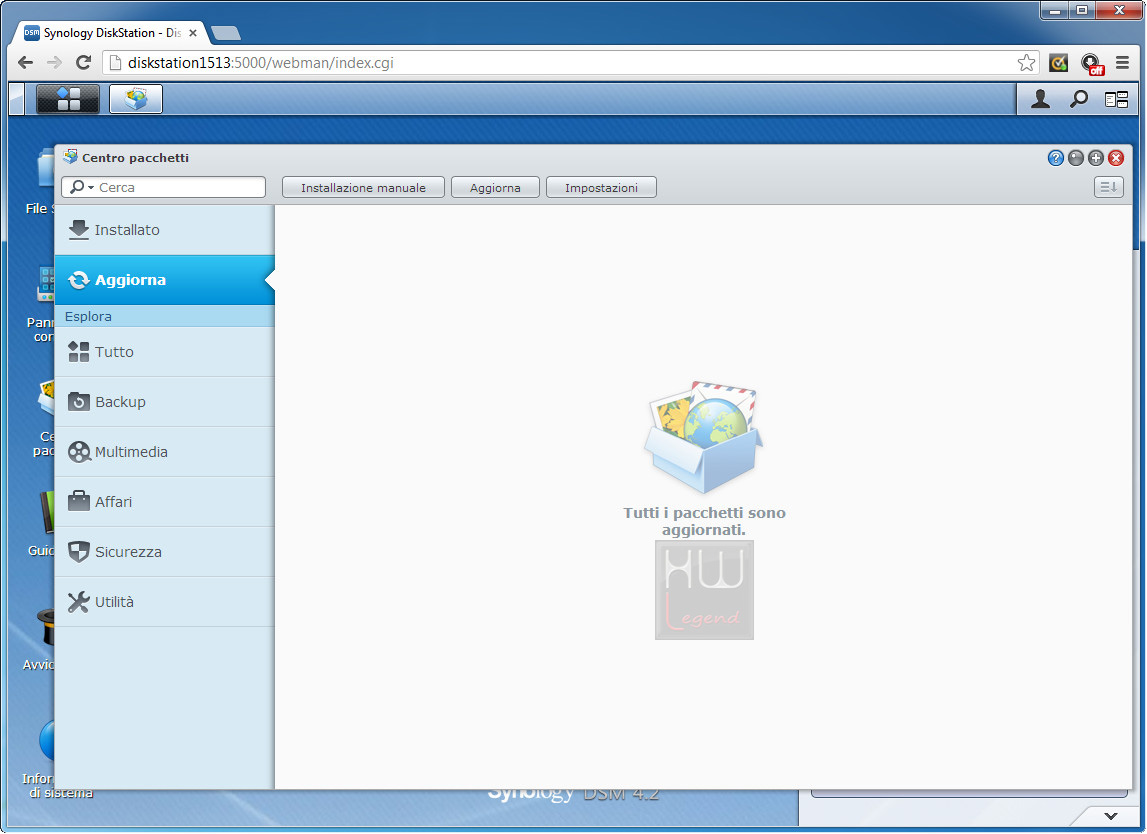Screen dimensions: 1147x834
Task: Expand the chevron at the bottom right corner
Action: pos(1110,816)
